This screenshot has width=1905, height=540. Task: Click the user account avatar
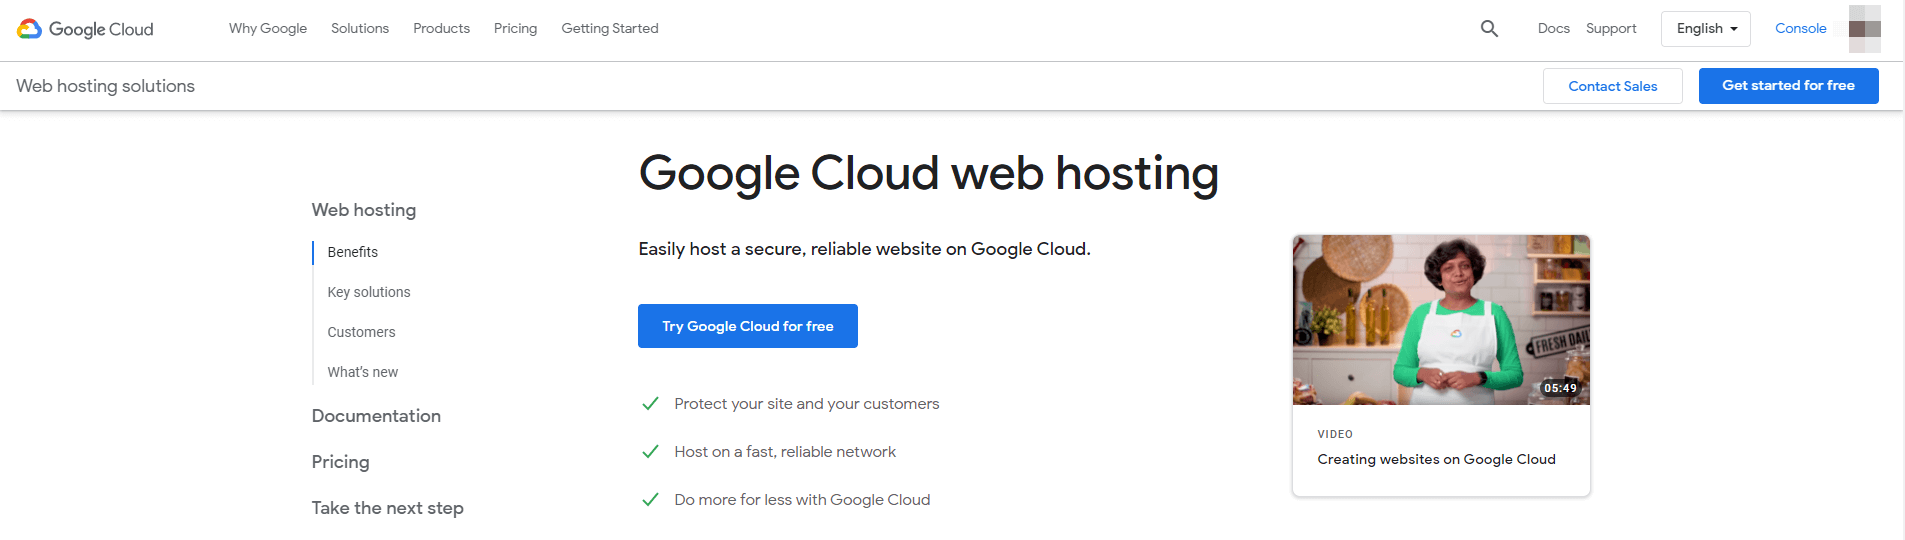[x=1864, y=29]
